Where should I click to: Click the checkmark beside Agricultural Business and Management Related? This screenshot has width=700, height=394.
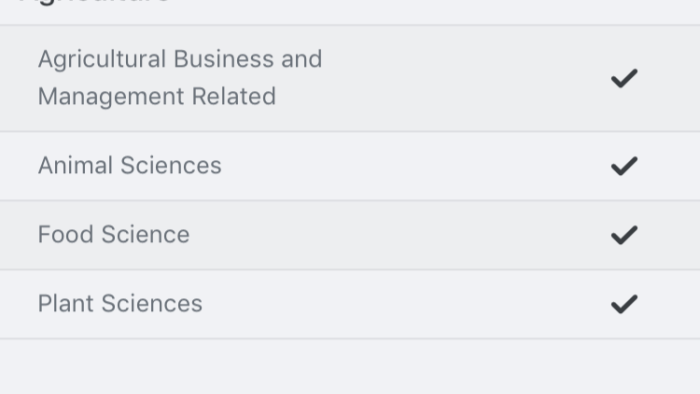coord(624,79)
